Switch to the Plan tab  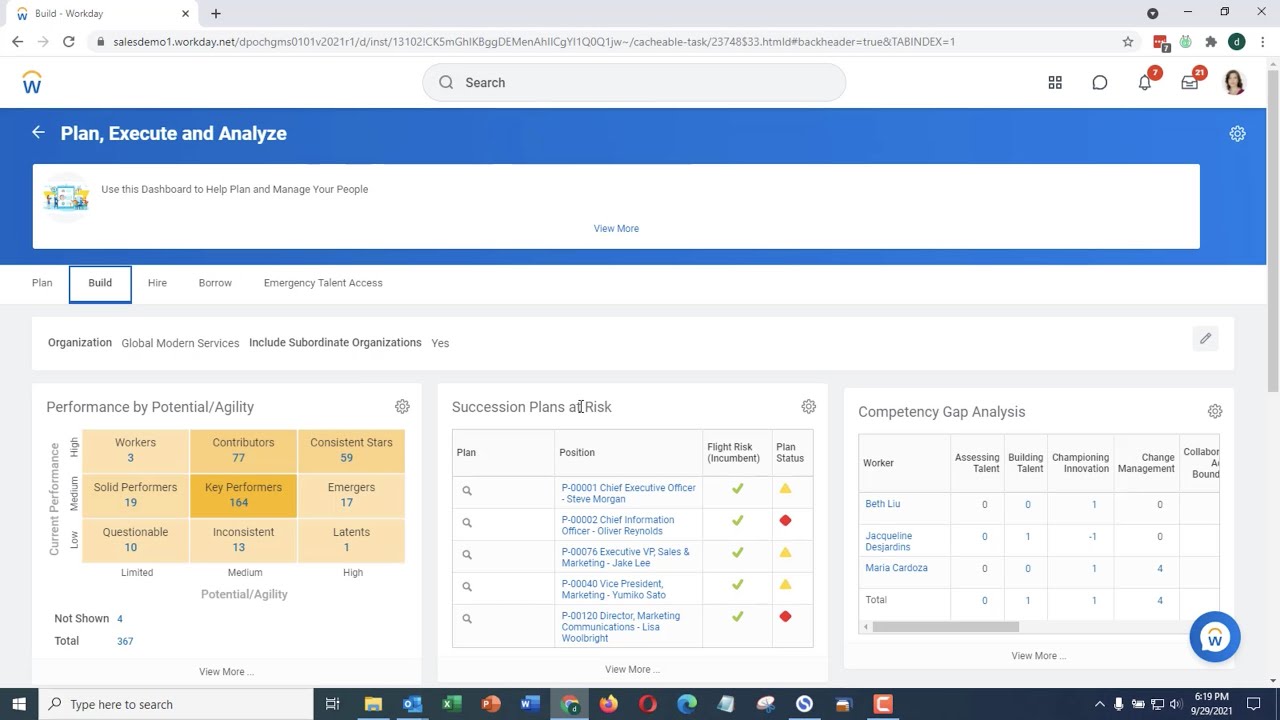(x=42, y=283)
